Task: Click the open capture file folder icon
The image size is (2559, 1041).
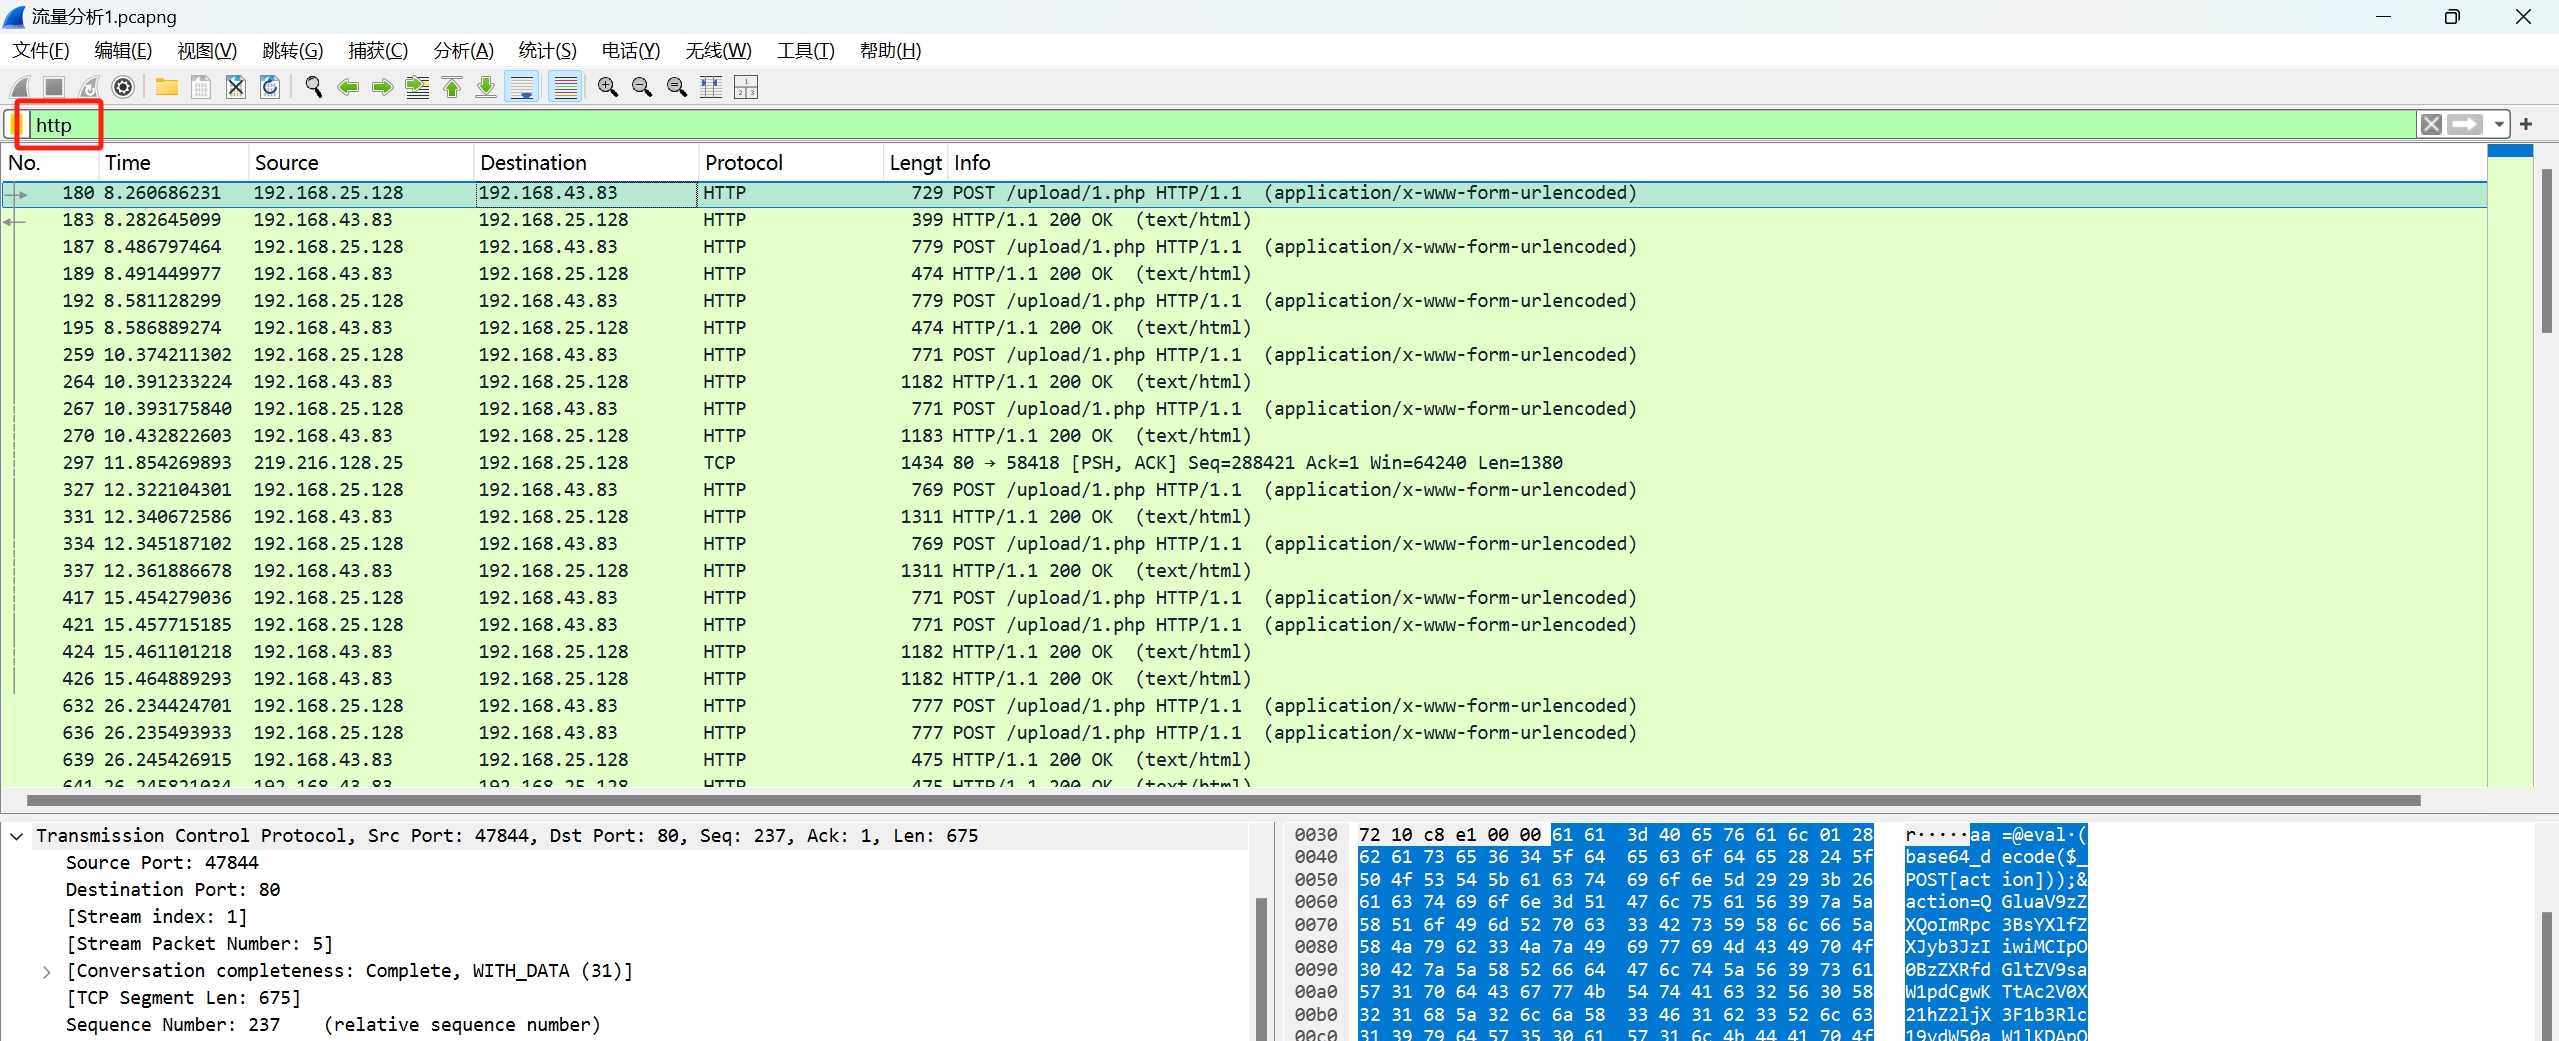Action: point(167,88)
